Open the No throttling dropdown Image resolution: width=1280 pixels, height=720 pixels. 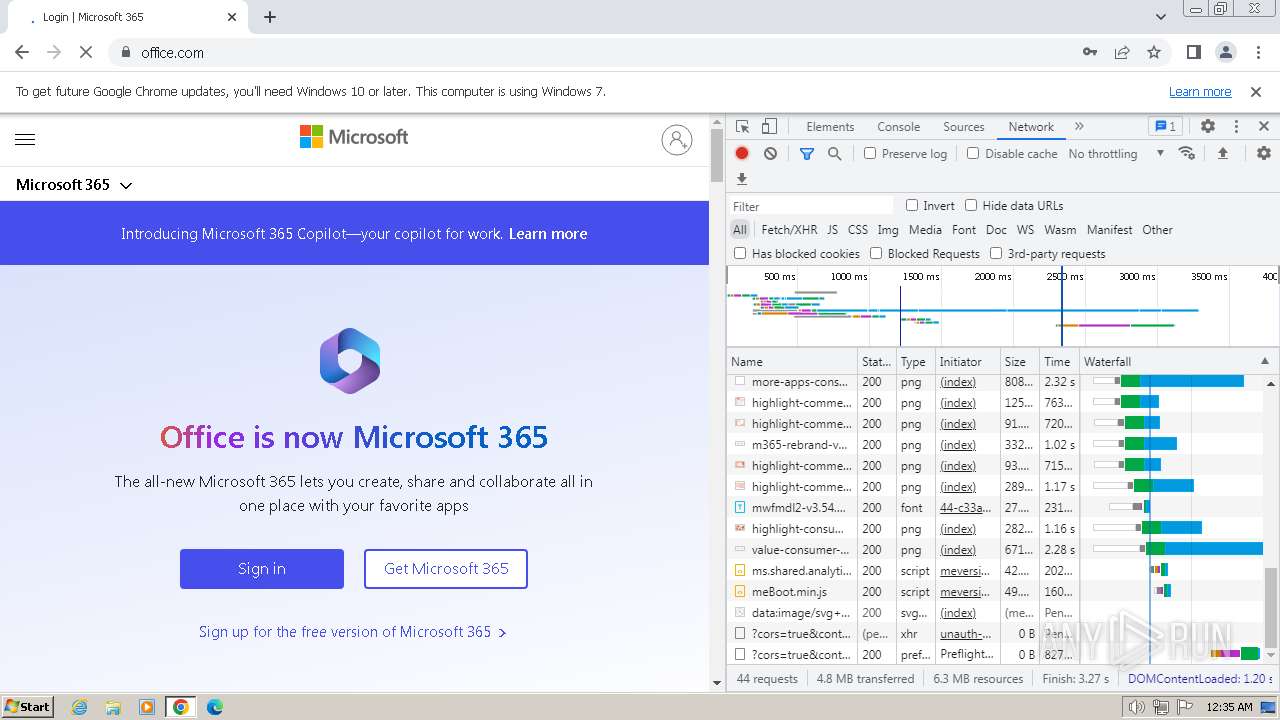(1116, 153)
